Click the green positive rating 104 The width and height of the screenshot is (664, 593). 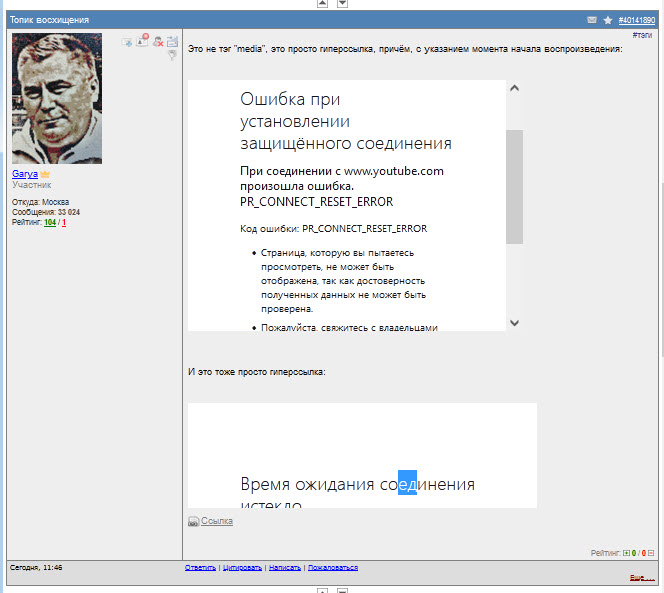[x=50, y=222]
